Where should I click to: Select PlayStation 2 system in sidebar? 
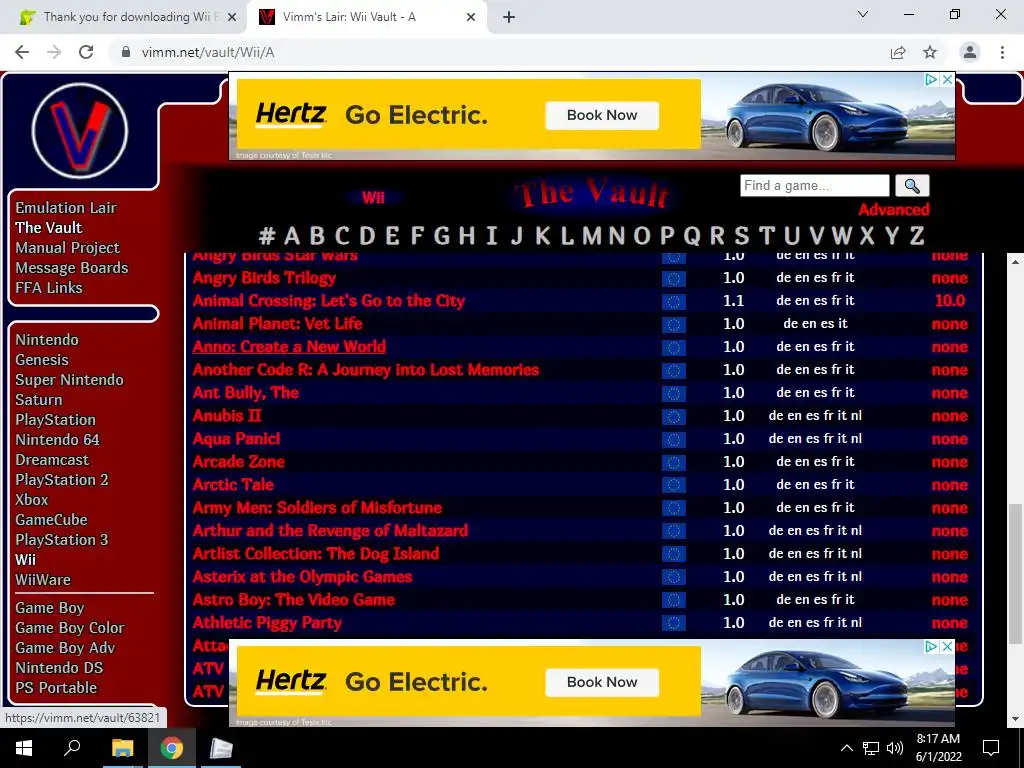point(62,480)
